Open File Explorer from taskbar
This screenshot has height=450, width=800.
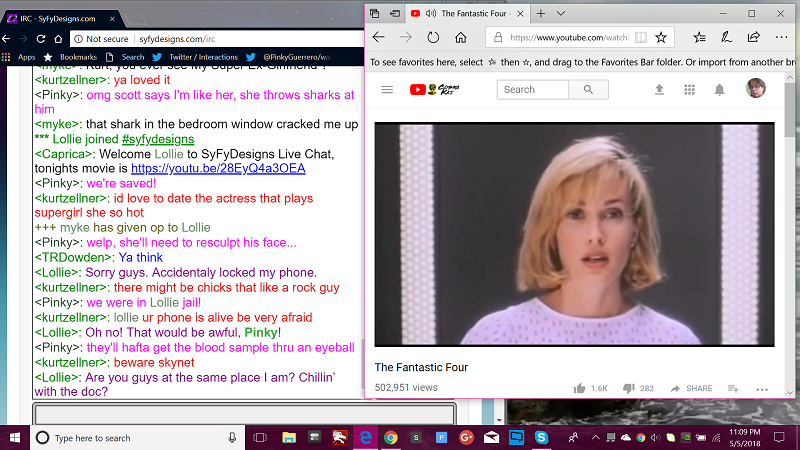pos(289,438)
